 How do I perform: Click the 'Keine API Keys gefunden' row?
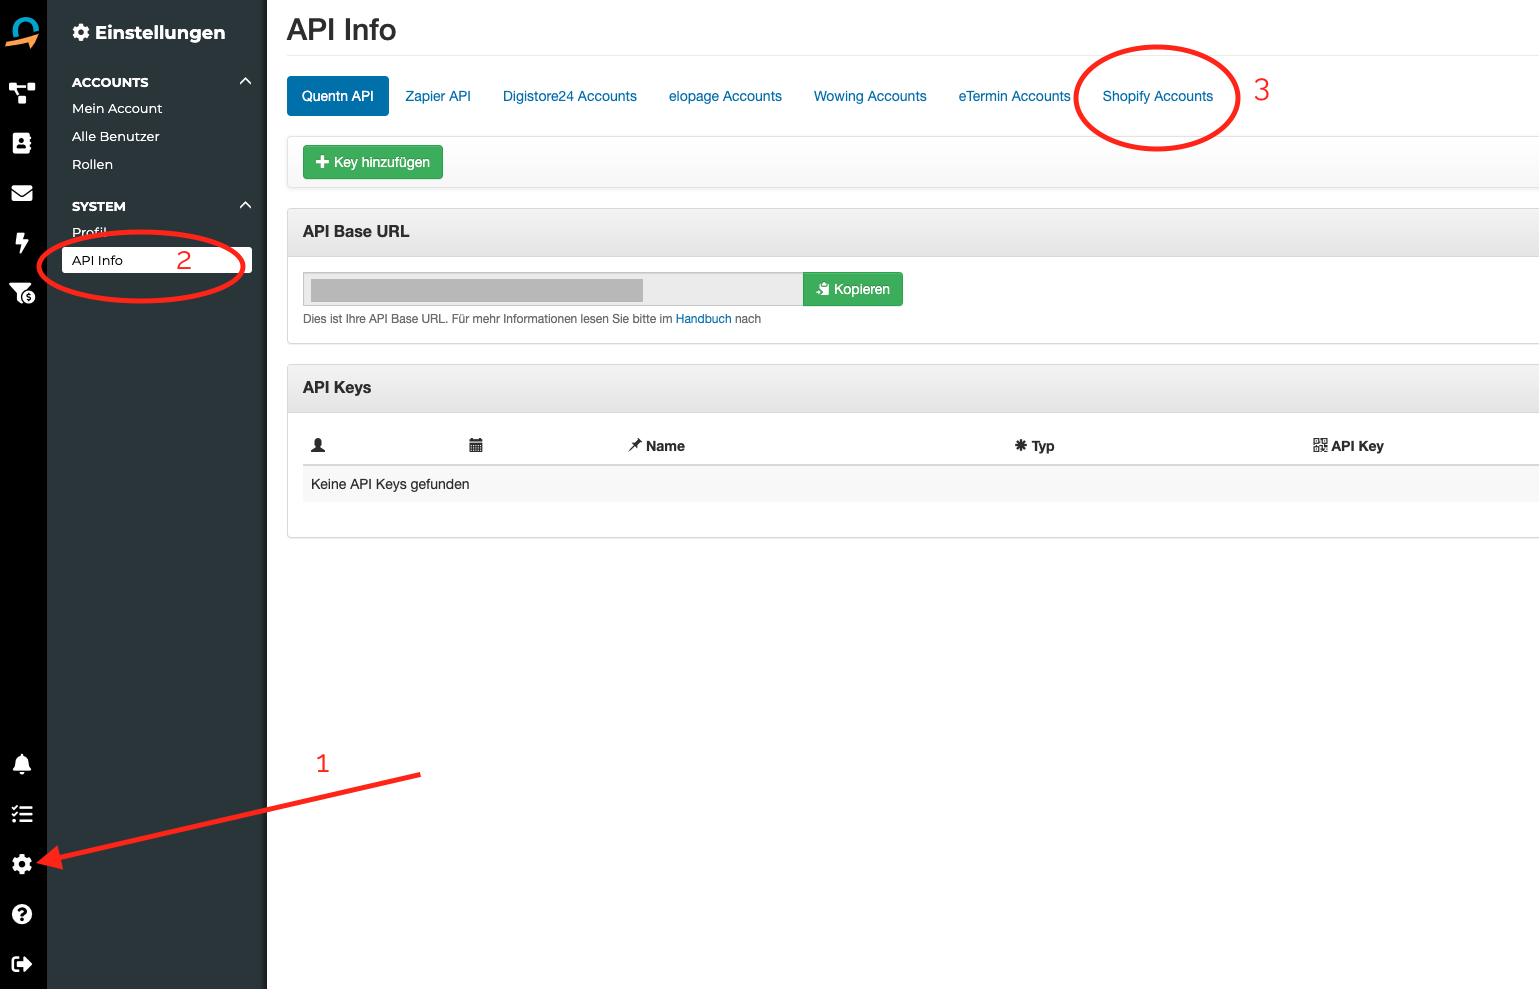[920, 484]
